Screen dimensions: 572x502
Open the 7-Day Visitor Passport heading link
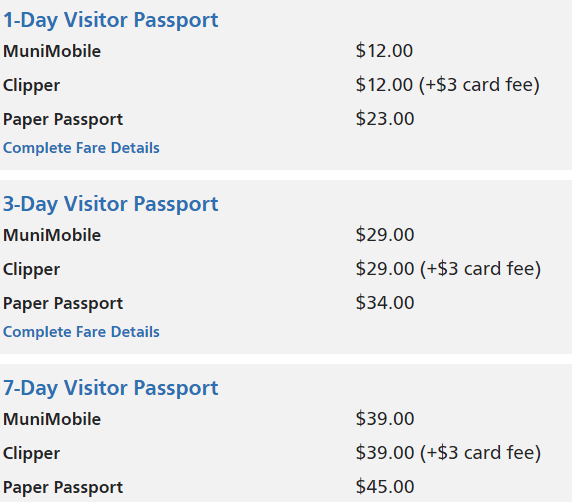(x=111, y=388)
